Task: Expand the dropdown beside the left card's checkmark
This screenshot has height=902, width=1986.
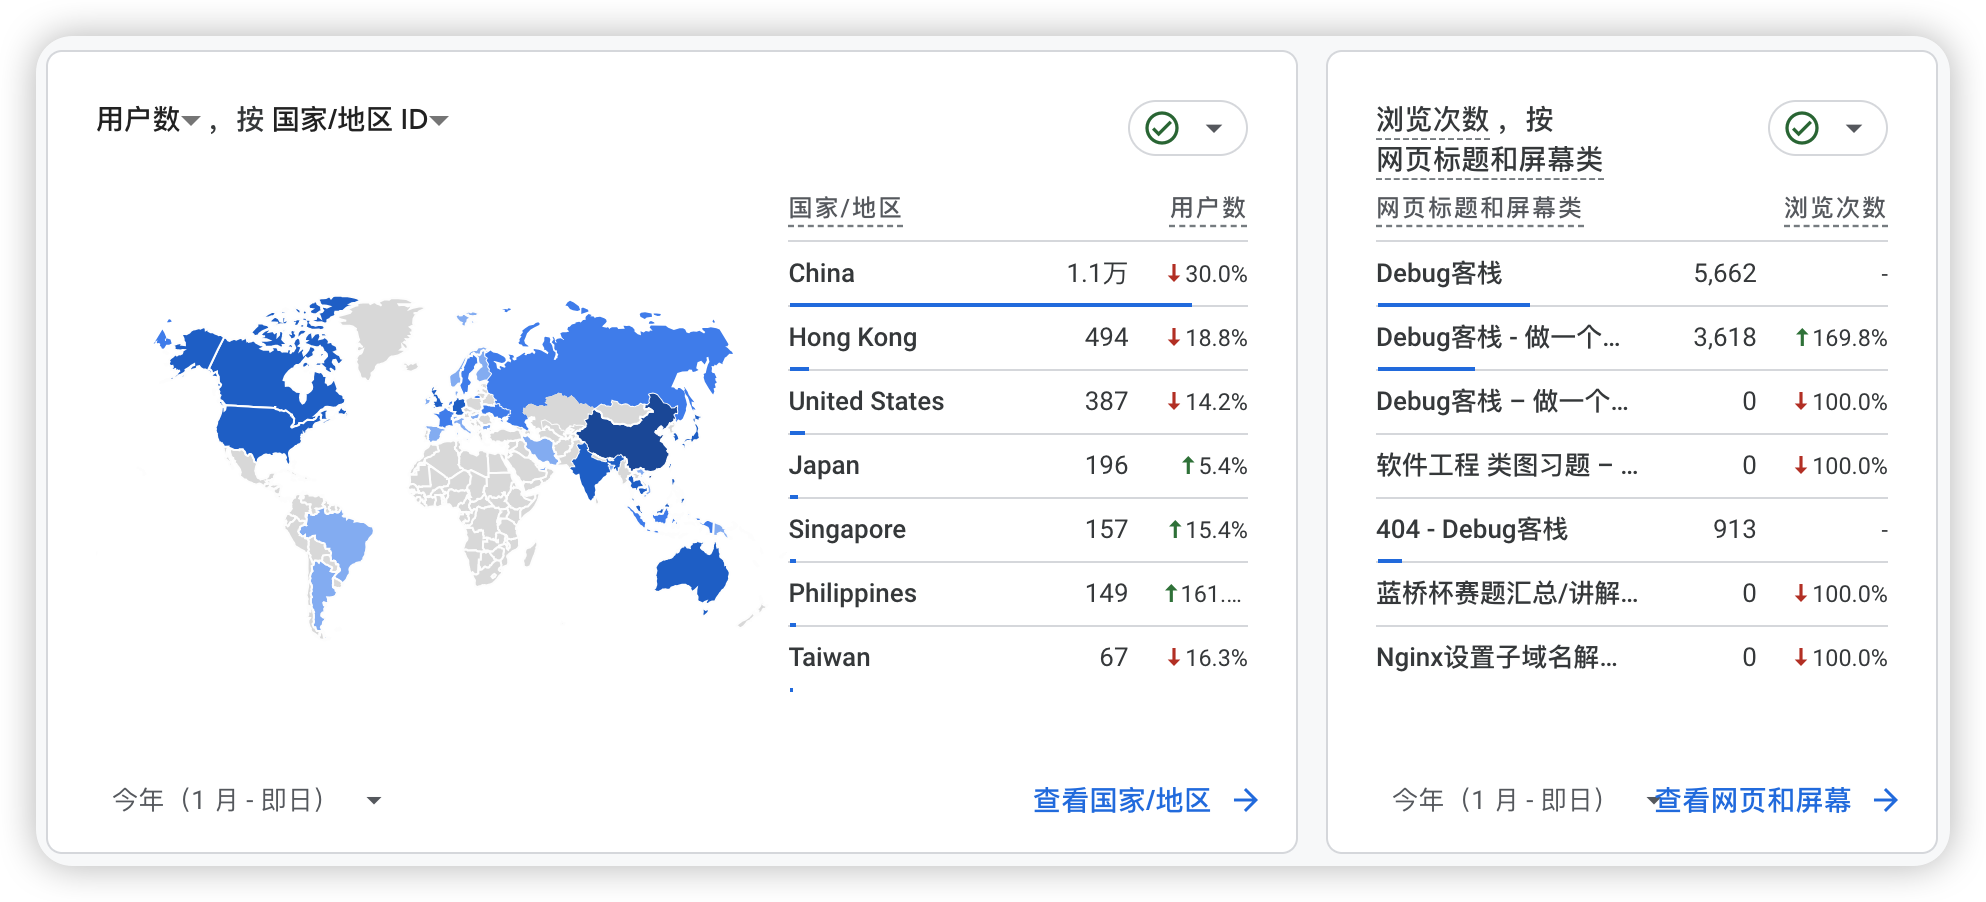Action: click(x=1215, y=128)
